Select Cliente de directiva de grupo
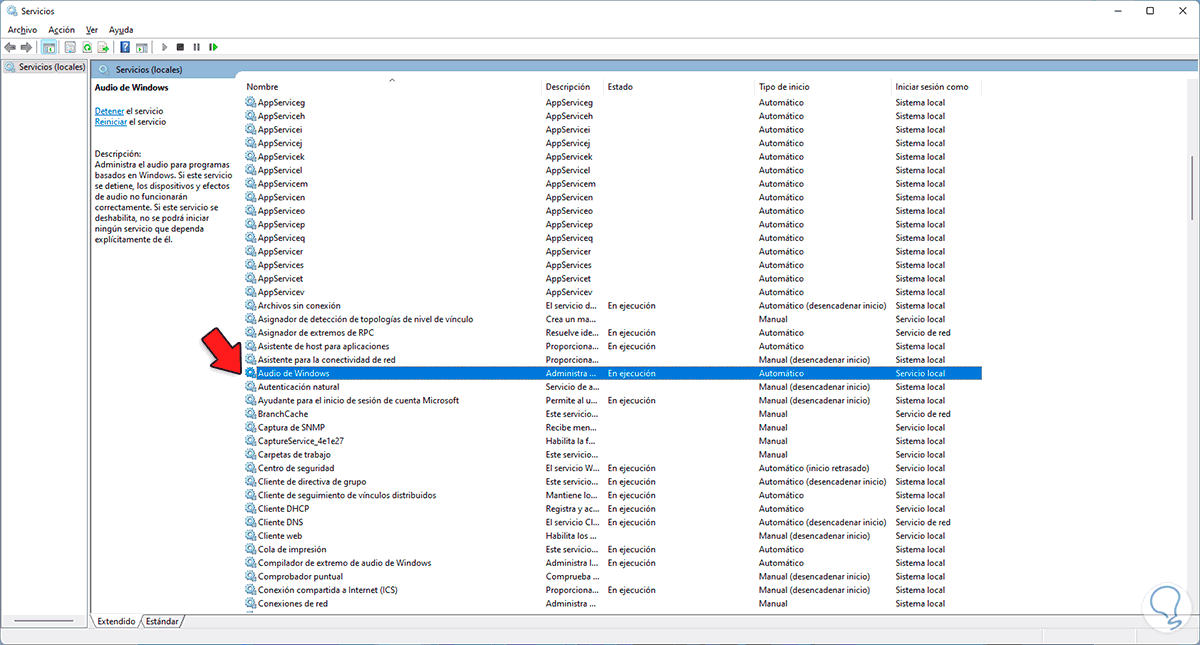 312,481
